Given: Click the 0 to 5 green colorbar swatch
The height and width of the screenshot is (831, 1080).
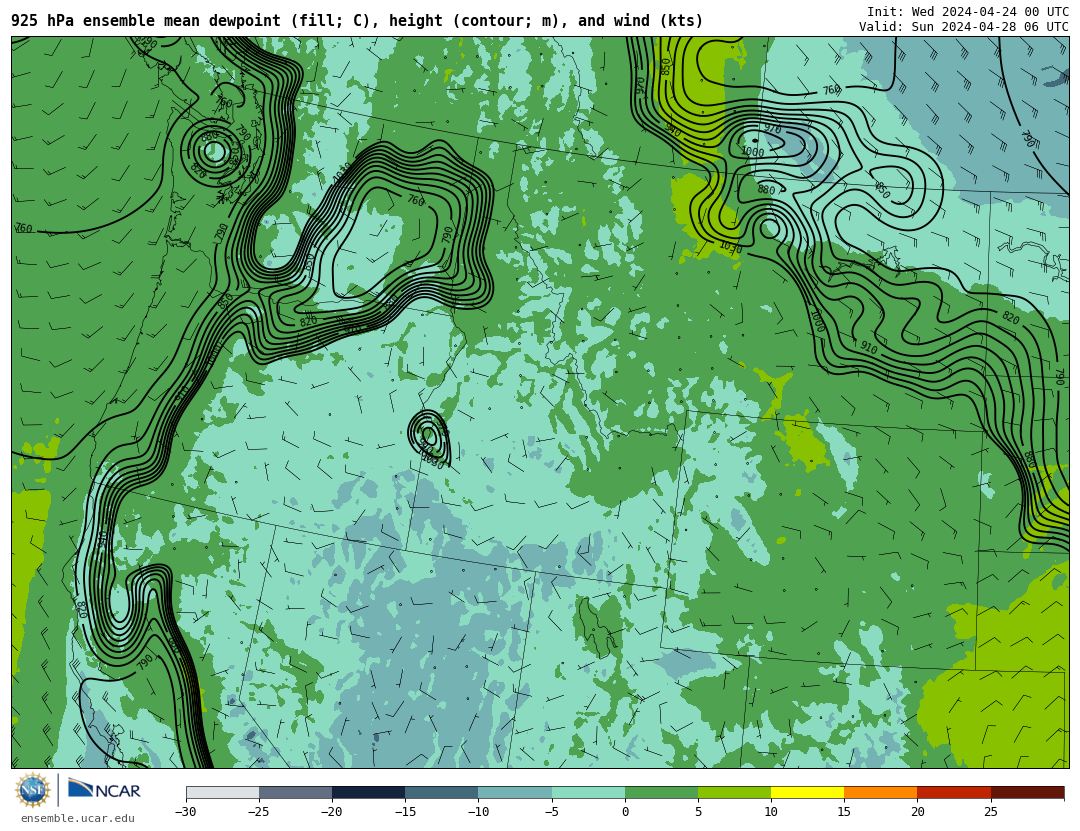Looking at the screenshot, I should point(661,792).
